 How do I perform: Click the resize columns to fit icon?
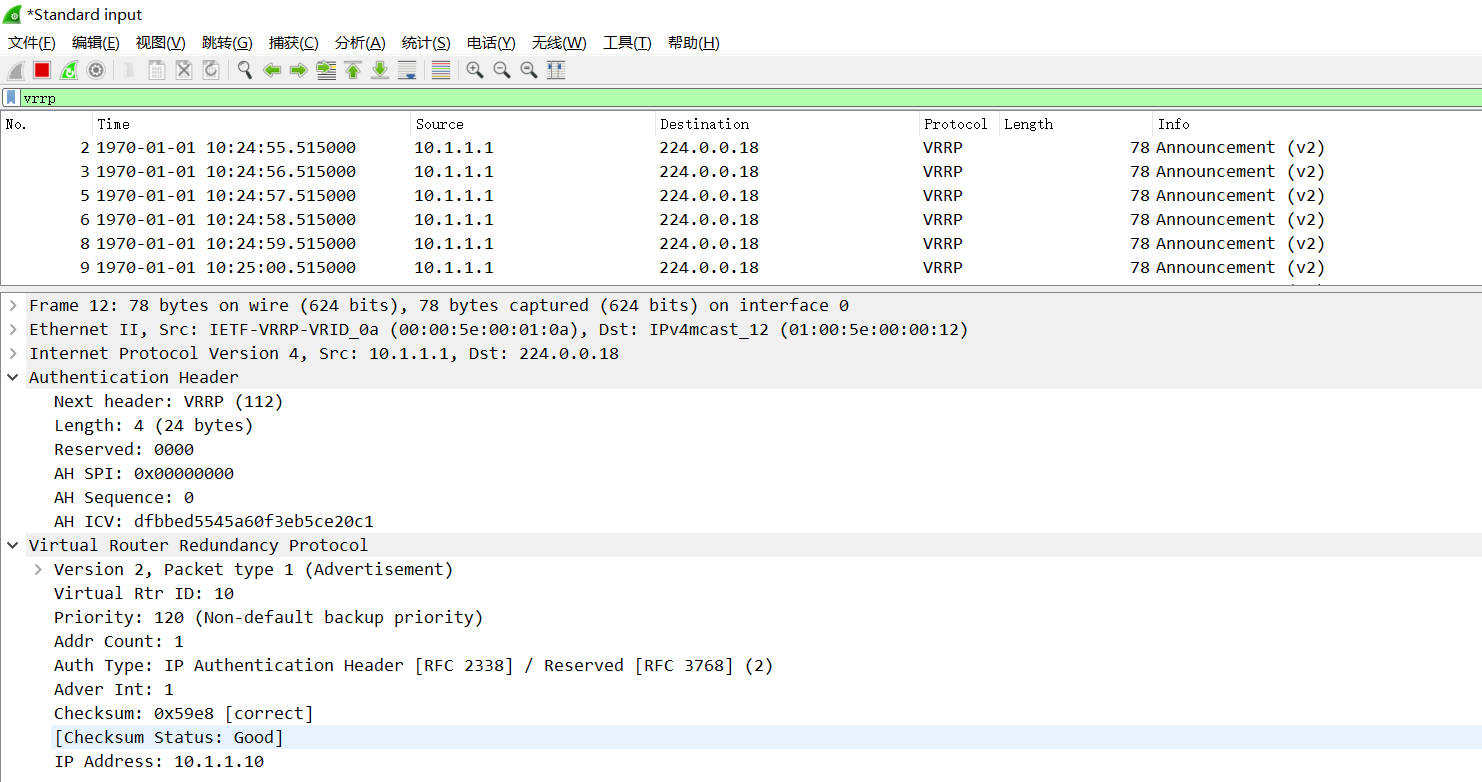point(556,70)
